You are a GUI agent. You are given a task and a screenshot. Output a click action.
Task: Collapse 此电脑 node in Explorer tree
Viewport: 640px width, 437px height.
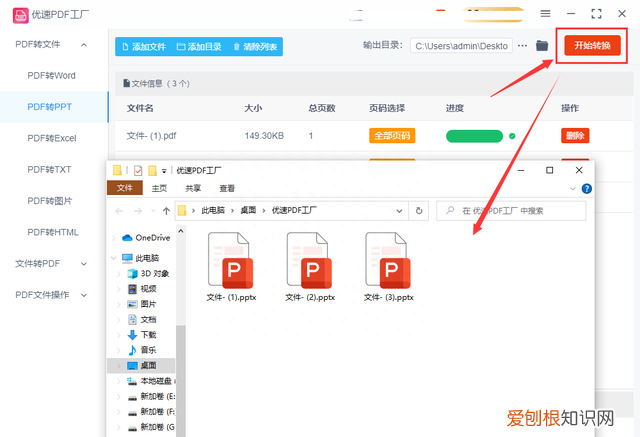[x=113, y=258]
